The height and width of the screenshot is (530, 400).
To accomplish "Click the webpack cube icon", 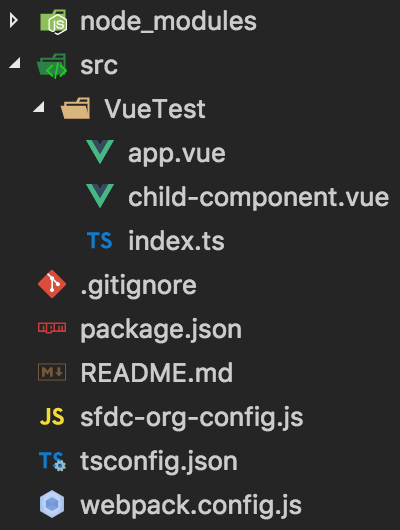I will 52,504.
